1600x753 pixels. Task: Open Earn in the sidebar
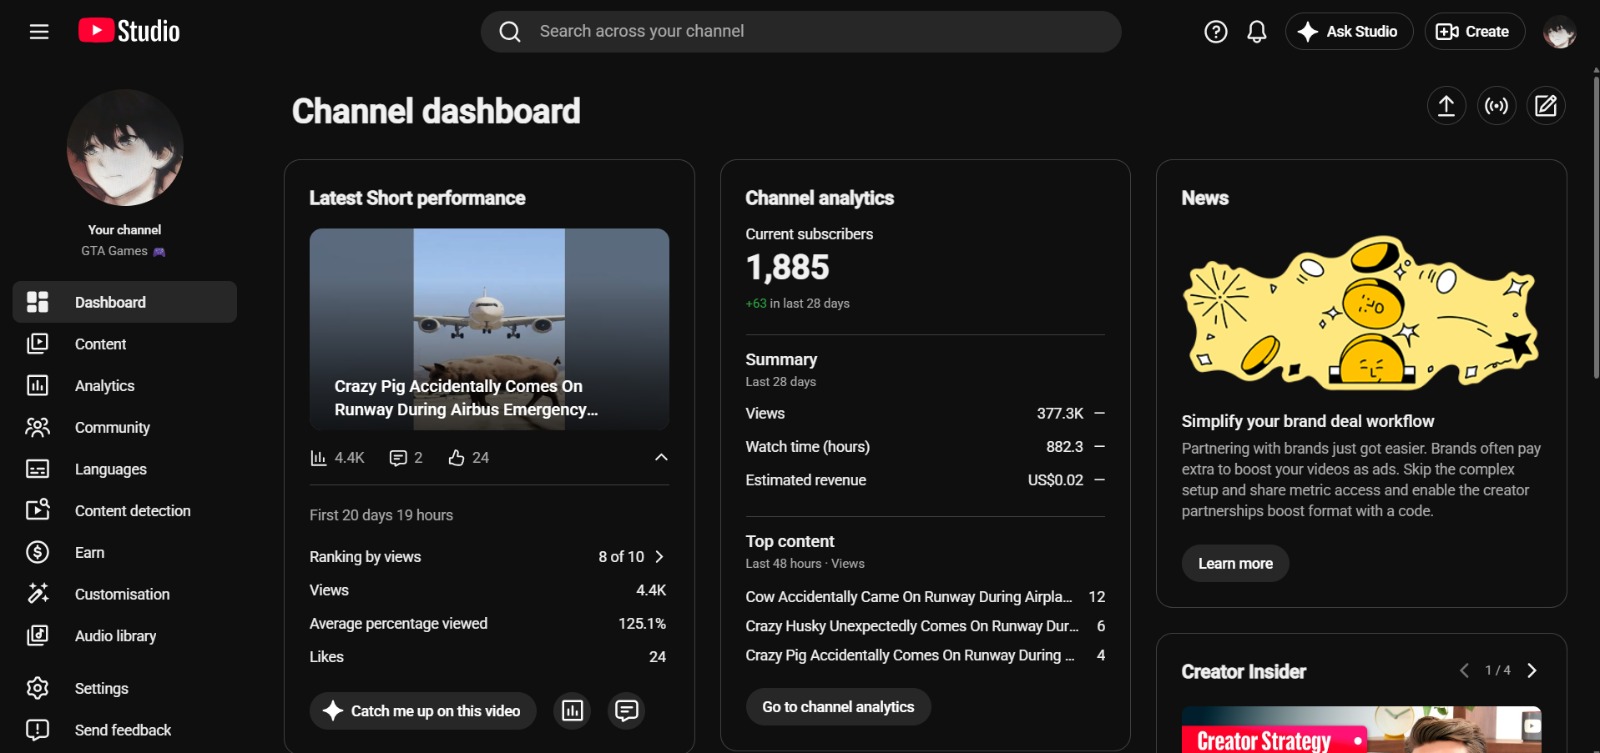click(125, 552)
